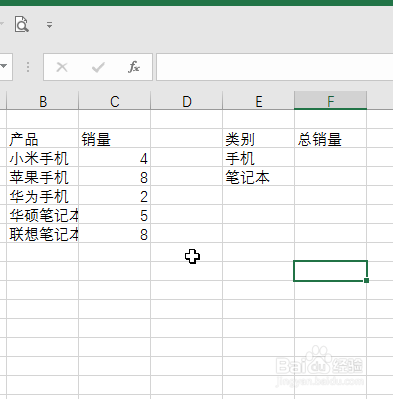Select category cell 笔记本 in column E
Image resolution: width=393 pixels, height=399 pixels.
pyautogui.click(x=259, y=177)
